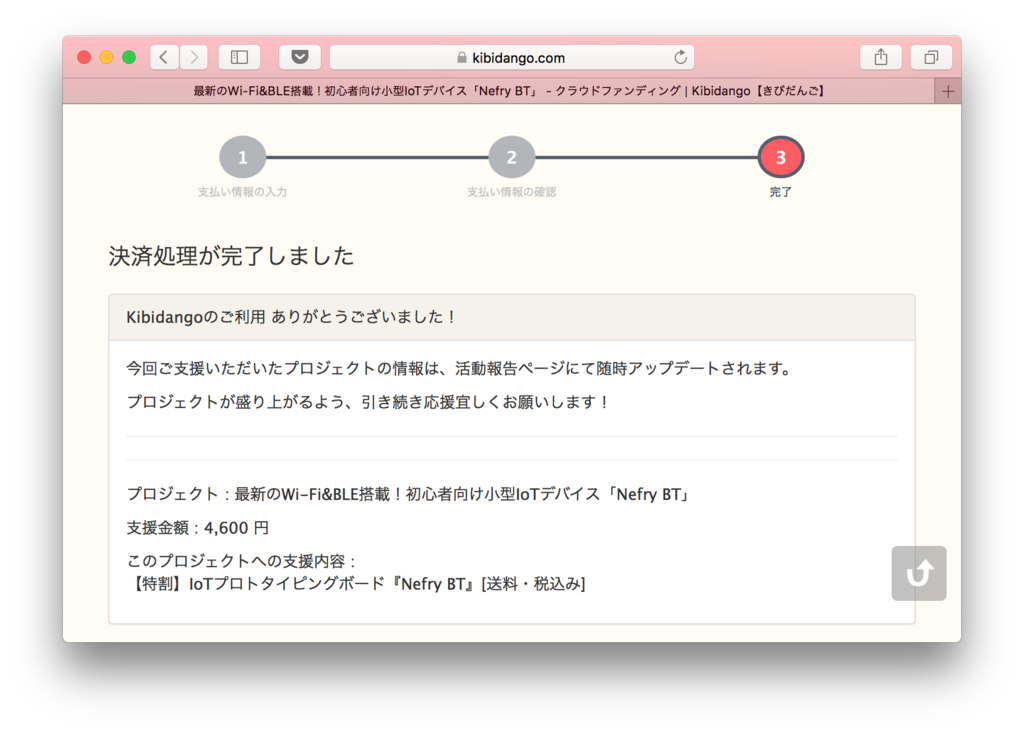The width and height of the screenshot is (1024, 732).
Task: Click the プロジェクト：最新のWi-Fi&BLE搭載 line
Action: [409, 494]
